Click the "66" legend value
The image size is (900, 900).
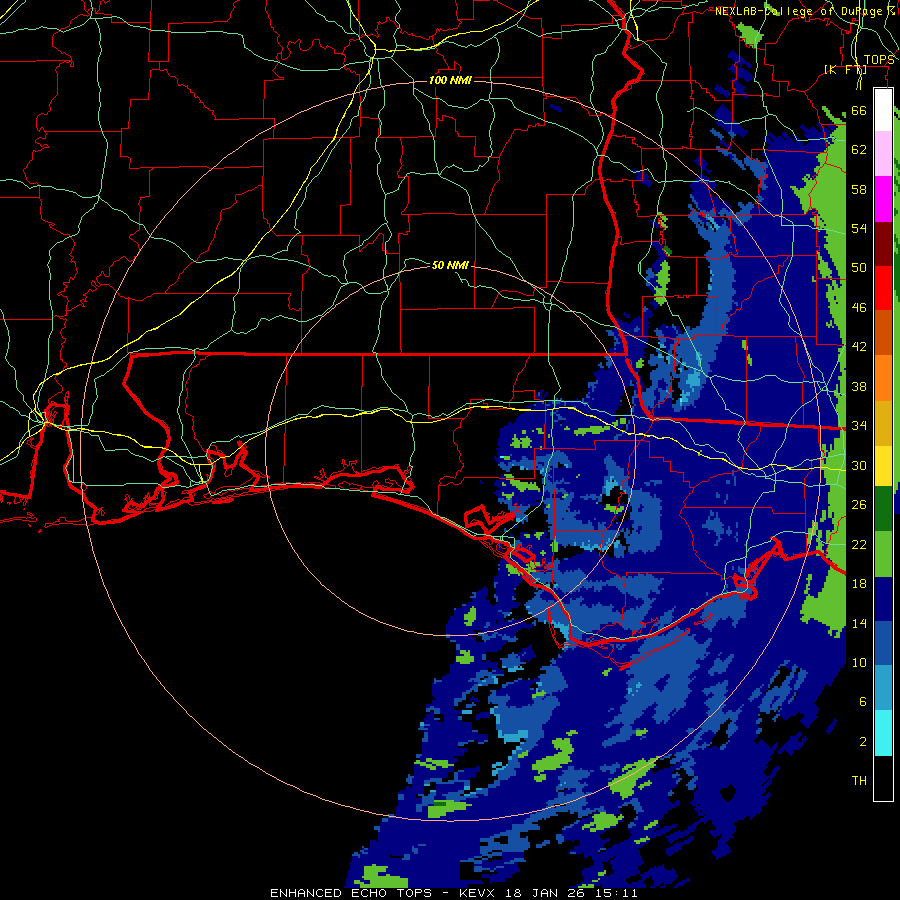(859, 110)
